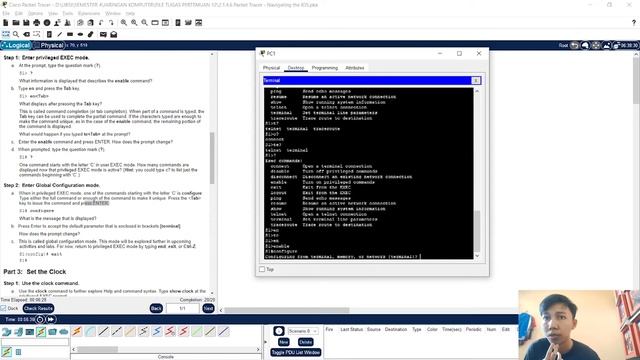This screenshot has width=640, height=360.
Task: Click the Power Cycle Devices button
Action: tap(40, 320)
